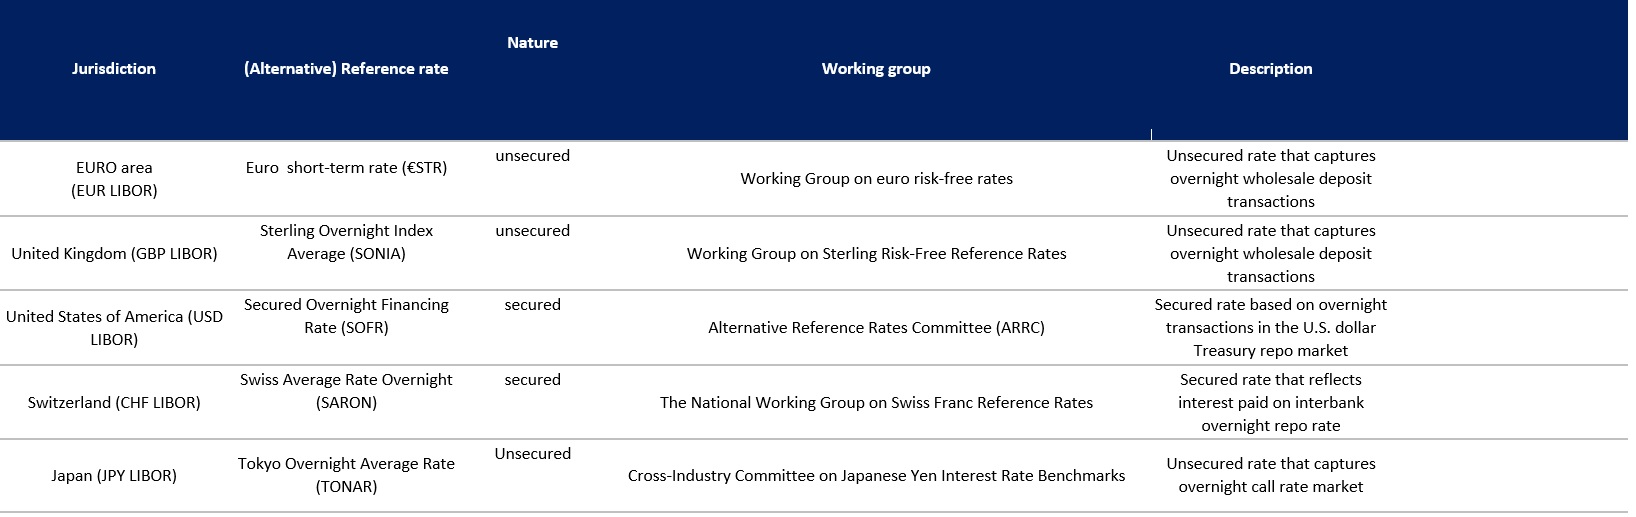Select the Switzerland (CHF LIBOR) cell
1636x517 pixels.
pos(114,403)
